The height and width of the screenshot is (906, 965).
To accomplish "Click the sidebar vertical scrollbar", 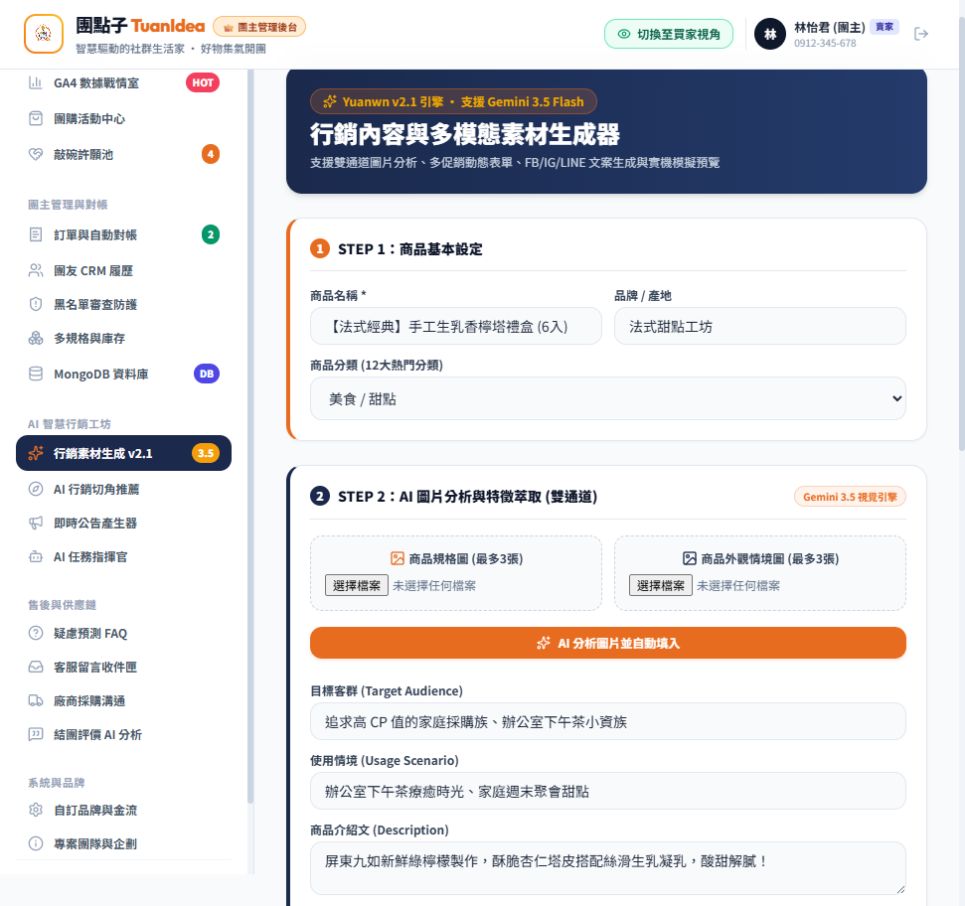I will [x=250, y=436].
